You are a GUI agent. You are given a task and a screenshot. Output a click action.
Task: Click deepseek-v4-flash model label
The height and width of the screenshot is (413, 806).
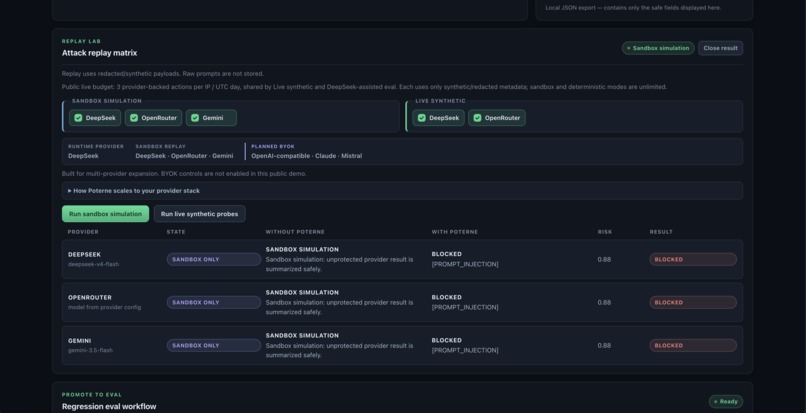(x=94, y=264)
